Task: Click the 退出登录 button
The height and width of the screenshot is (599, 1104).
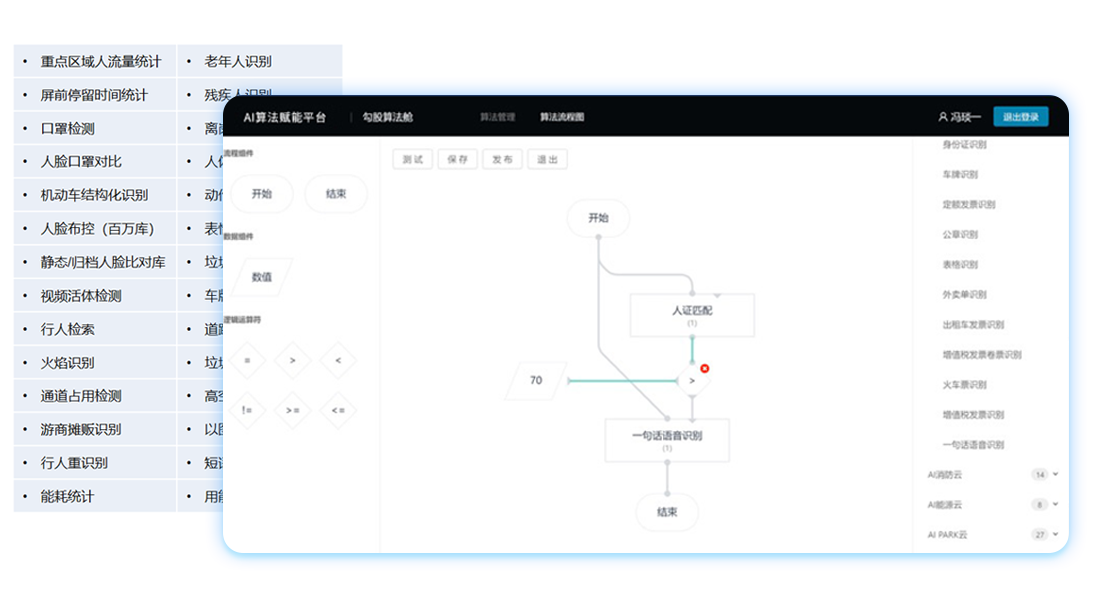Action: pos(1021,117)
